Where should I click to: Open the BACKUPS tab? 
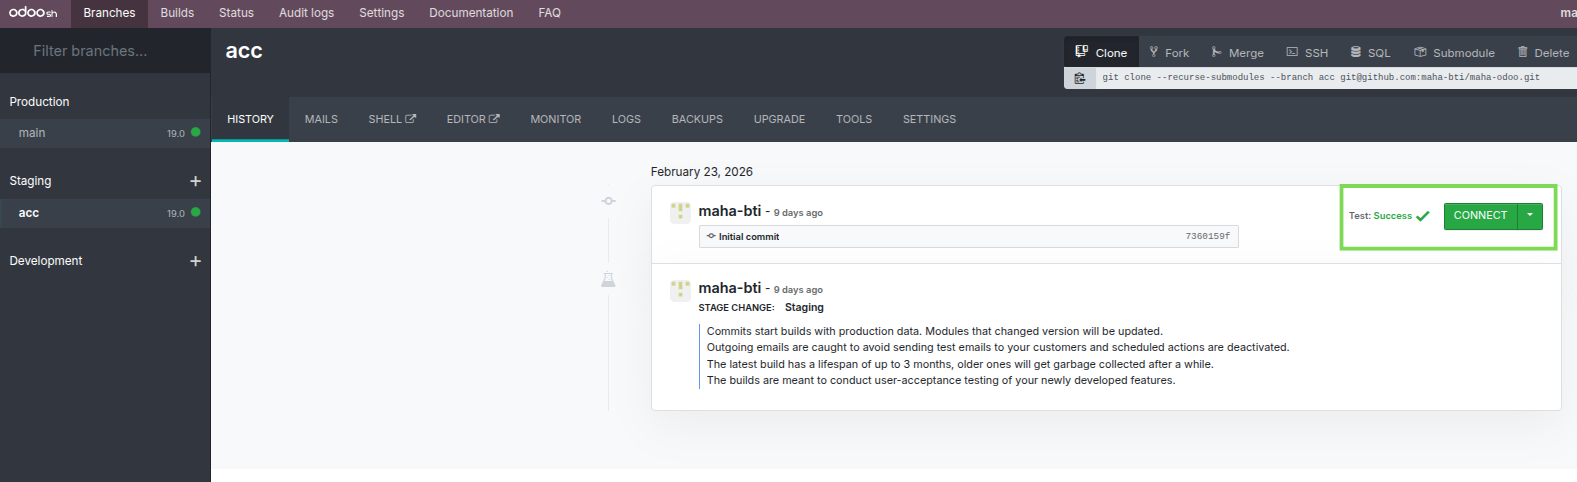tap(697, 119)
